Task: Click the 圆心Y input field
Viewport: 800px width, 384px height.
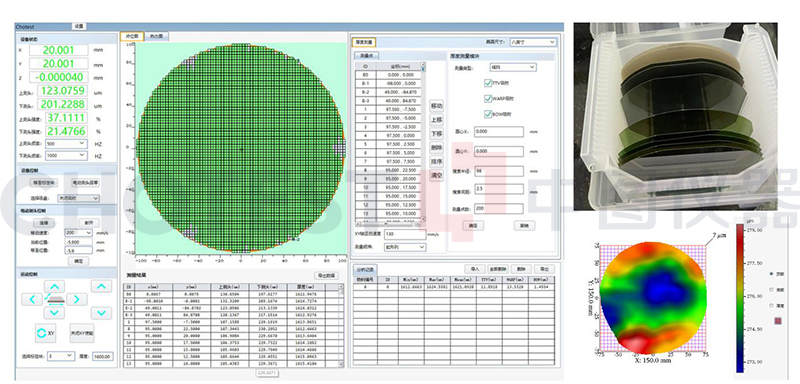Action: [498, 151]
